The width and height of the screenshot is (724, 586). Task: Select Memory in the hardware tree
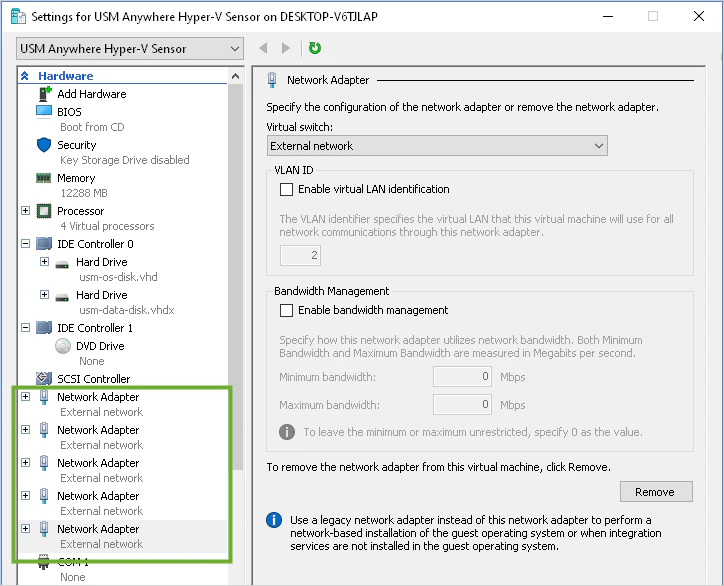click(x=76, y=178)
